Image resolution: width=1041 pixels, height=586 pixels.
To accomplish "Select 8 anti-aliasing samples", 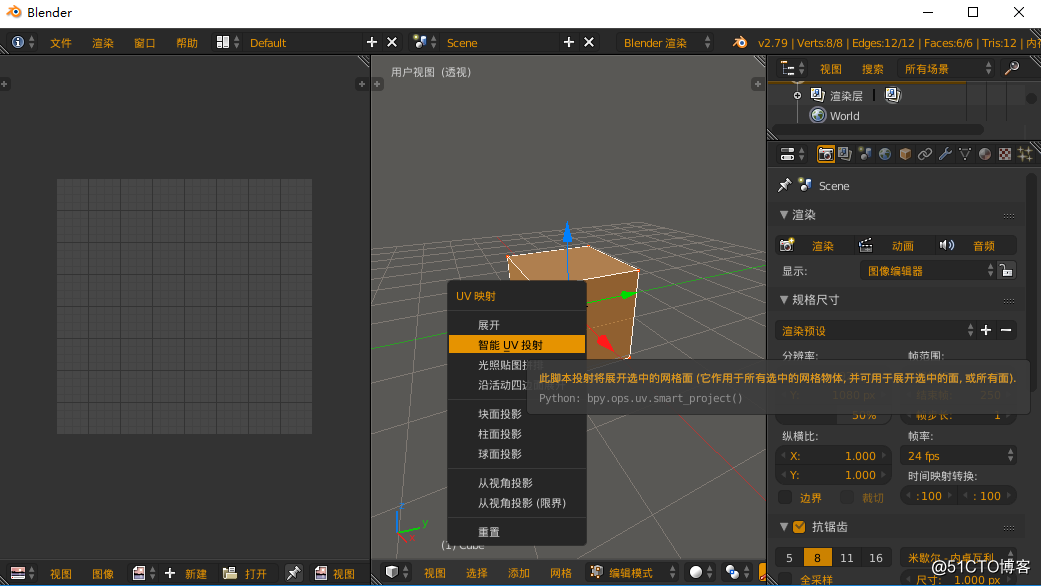I will (x=817, y=557).
